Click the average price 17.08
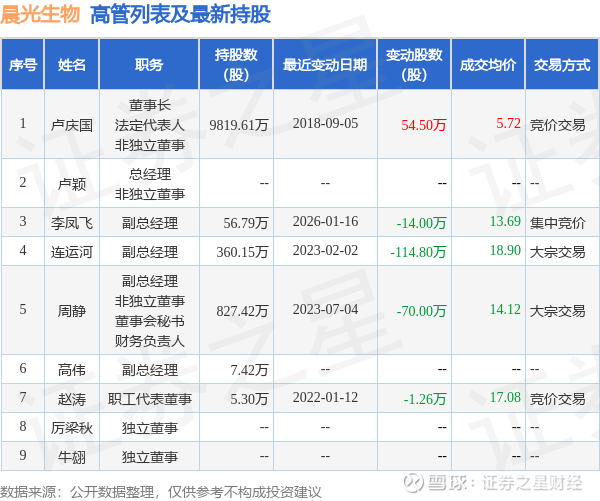The width and height of the screenshot is (600, 501). pyautogui.click(x=505, y=397)
